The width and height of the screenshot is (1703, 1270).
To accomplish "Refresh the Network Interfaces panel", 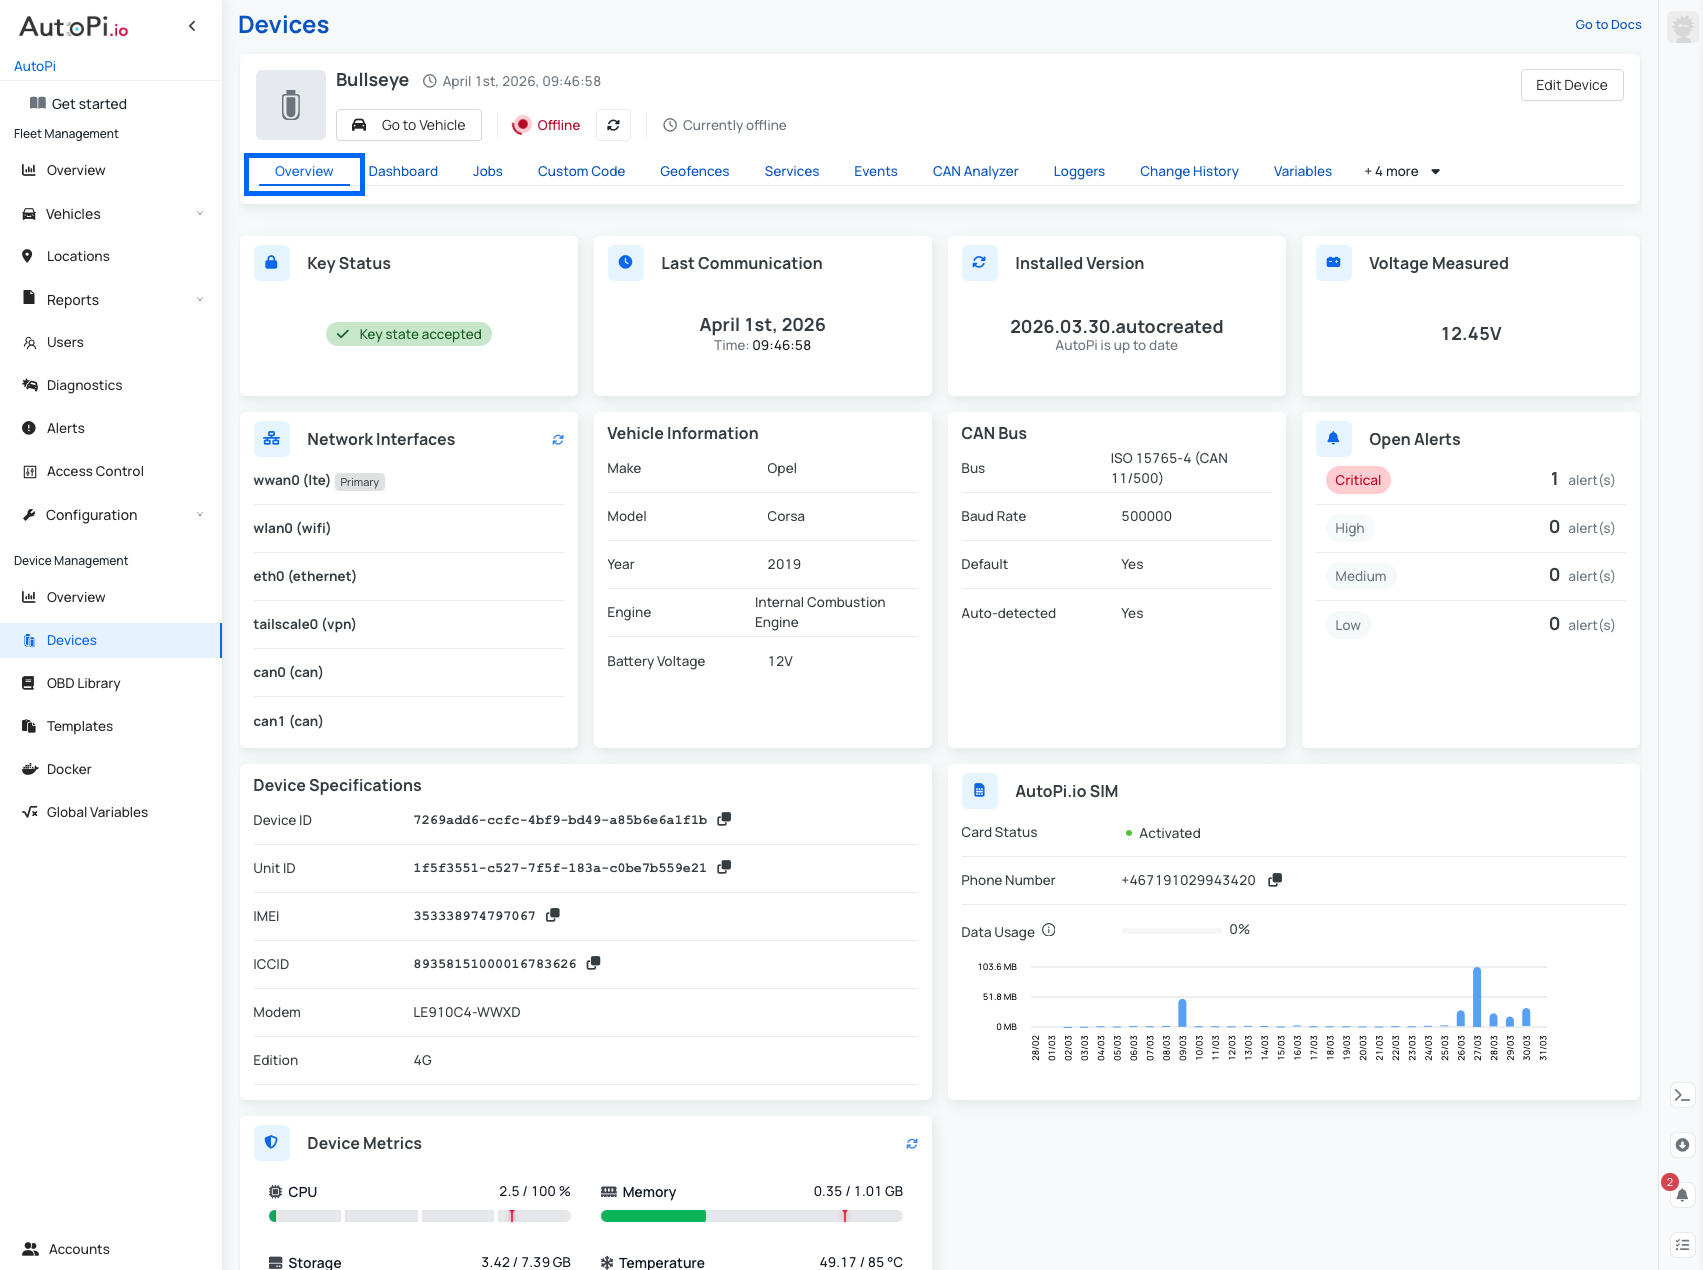I will 558,440.
